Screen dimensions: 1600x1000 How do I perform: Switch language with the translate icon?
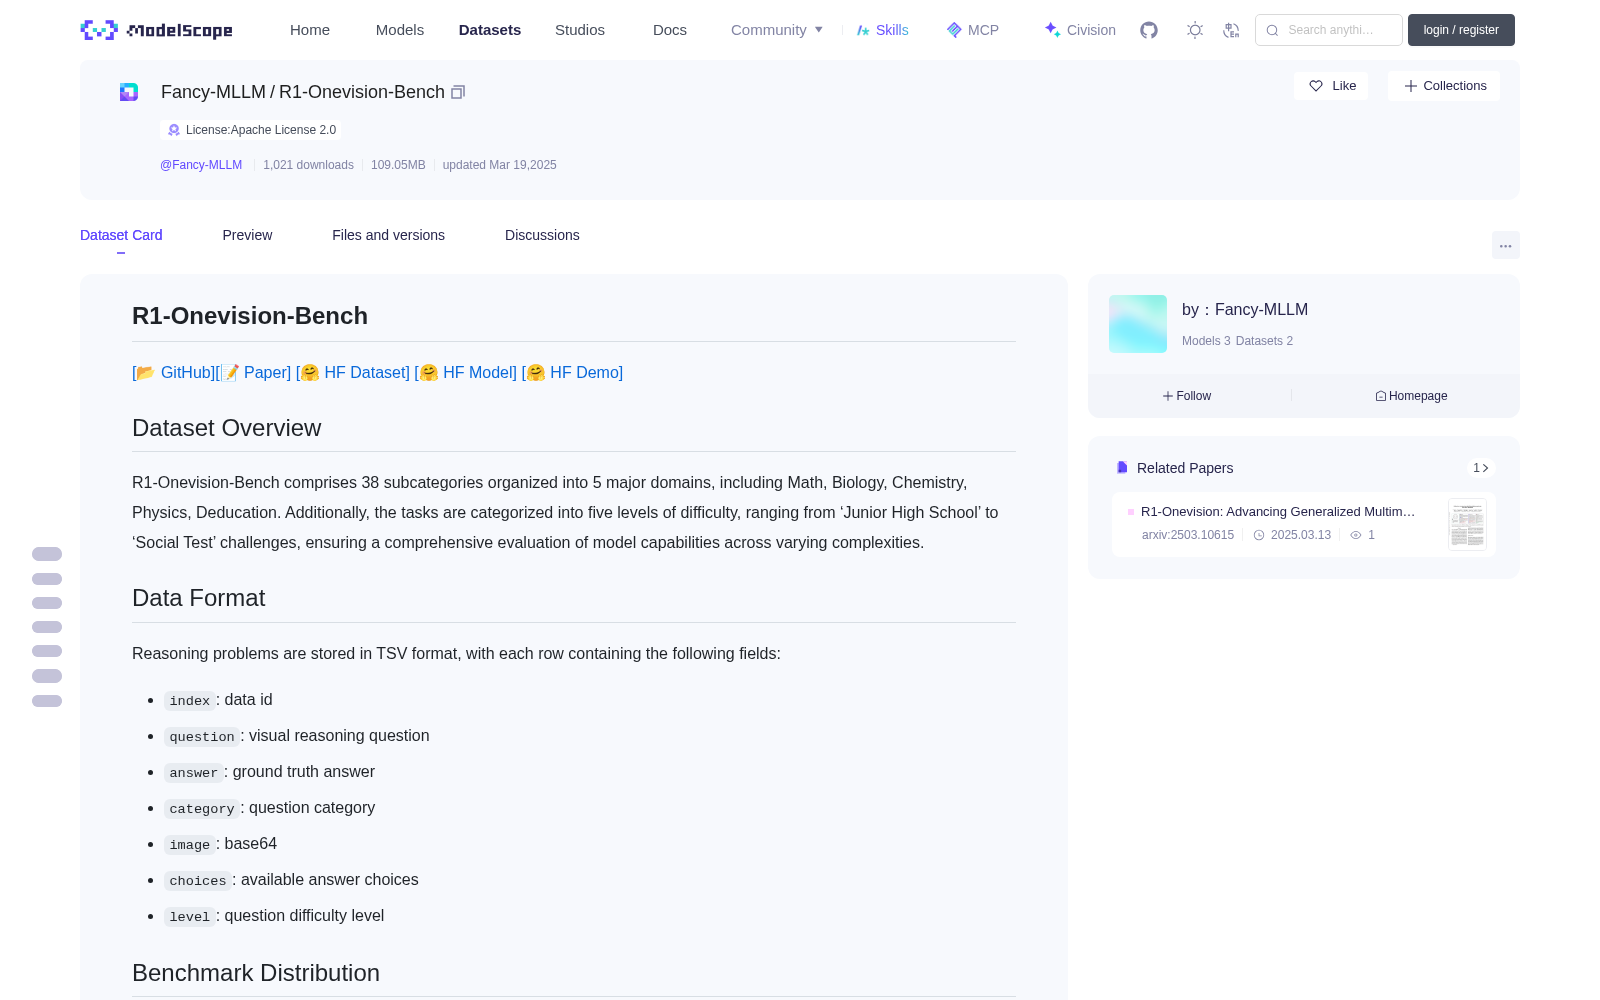(x=1232, y=30)
